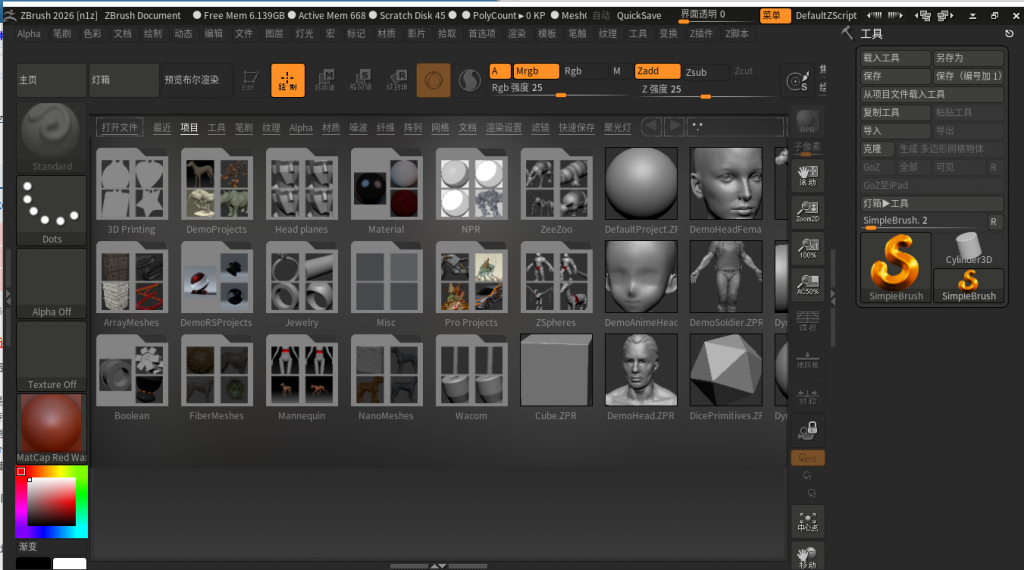Click the Floor grid (地网格) icon
This screenshot has height=570, width=1024.
point(808,358)
